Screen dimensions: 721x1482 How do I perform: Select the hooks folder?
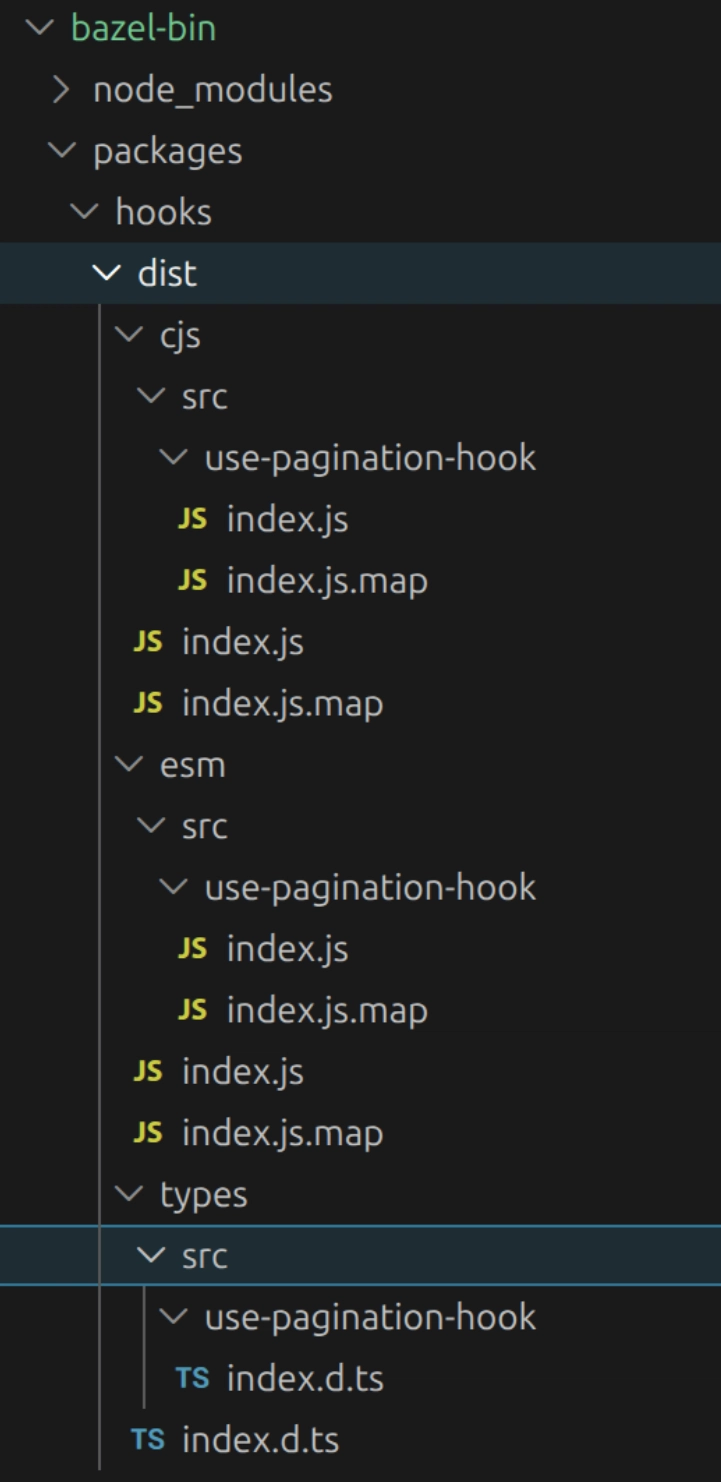click(163, 212)
